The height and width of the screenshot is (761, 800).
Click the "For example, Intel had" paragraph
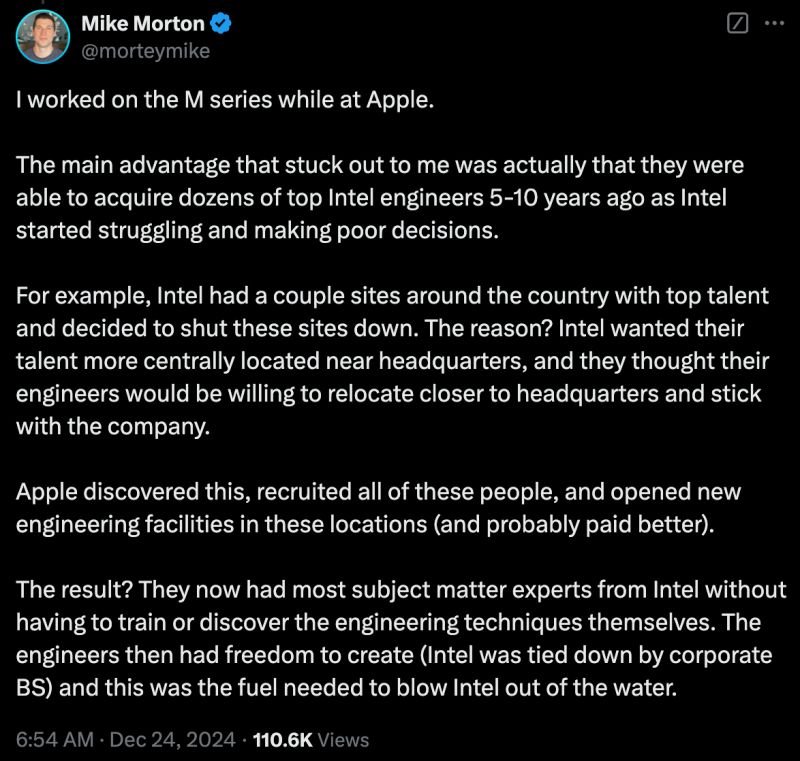(x=392, y=361)
